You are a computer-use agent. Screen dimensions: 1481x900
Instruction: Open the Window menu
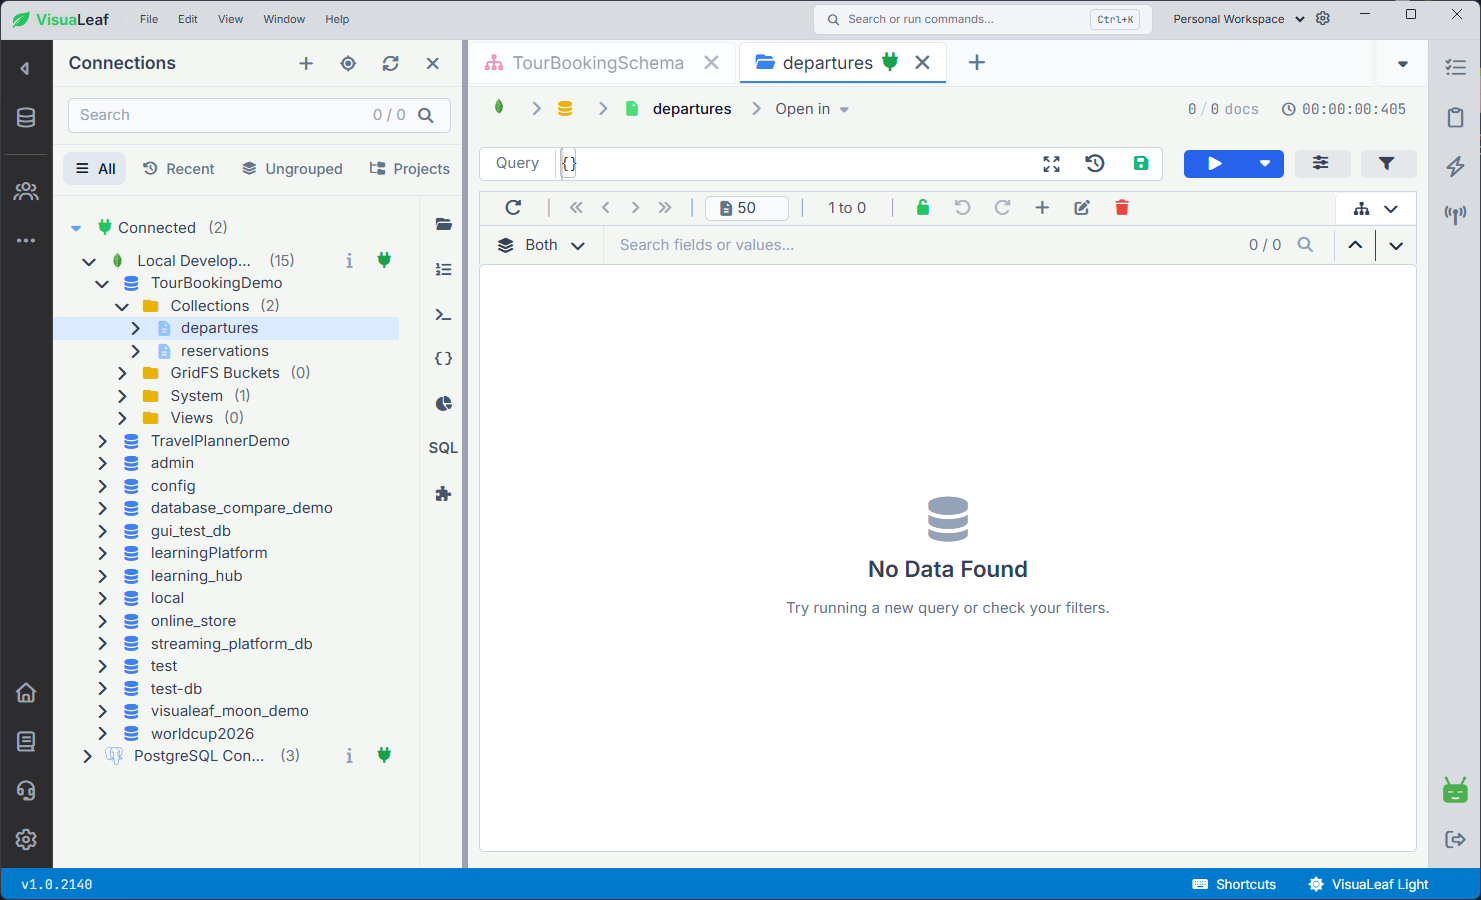click(284, 19)
